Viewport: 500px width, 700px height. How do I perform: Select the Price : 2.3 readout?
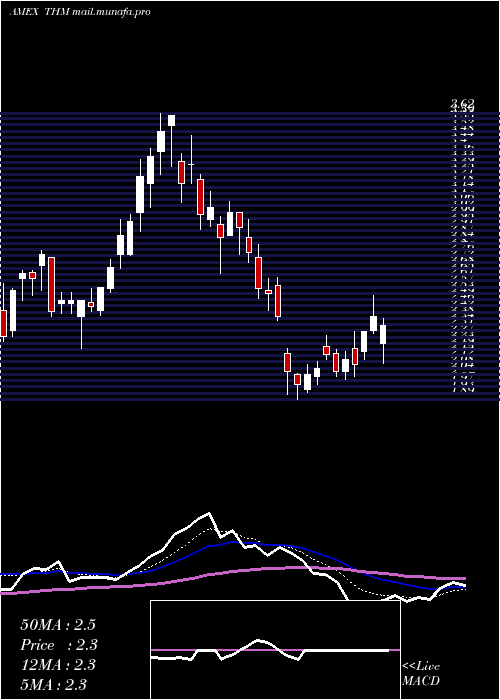click(59, 645)
